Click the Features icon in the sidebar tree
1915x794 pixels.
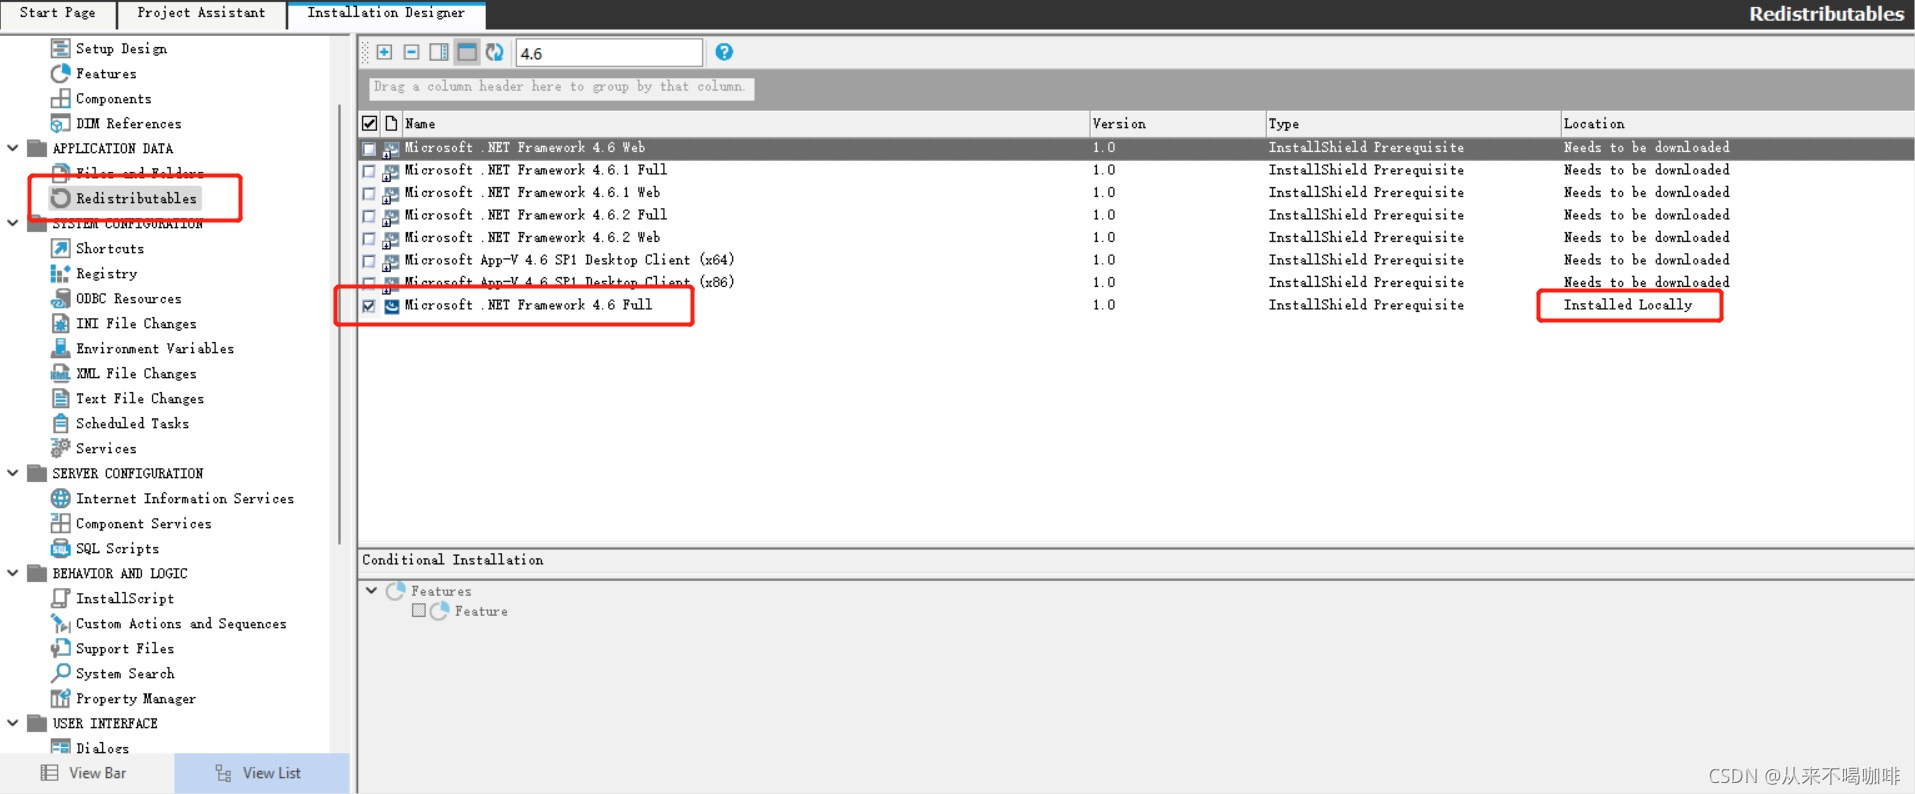tap(60, 73)
